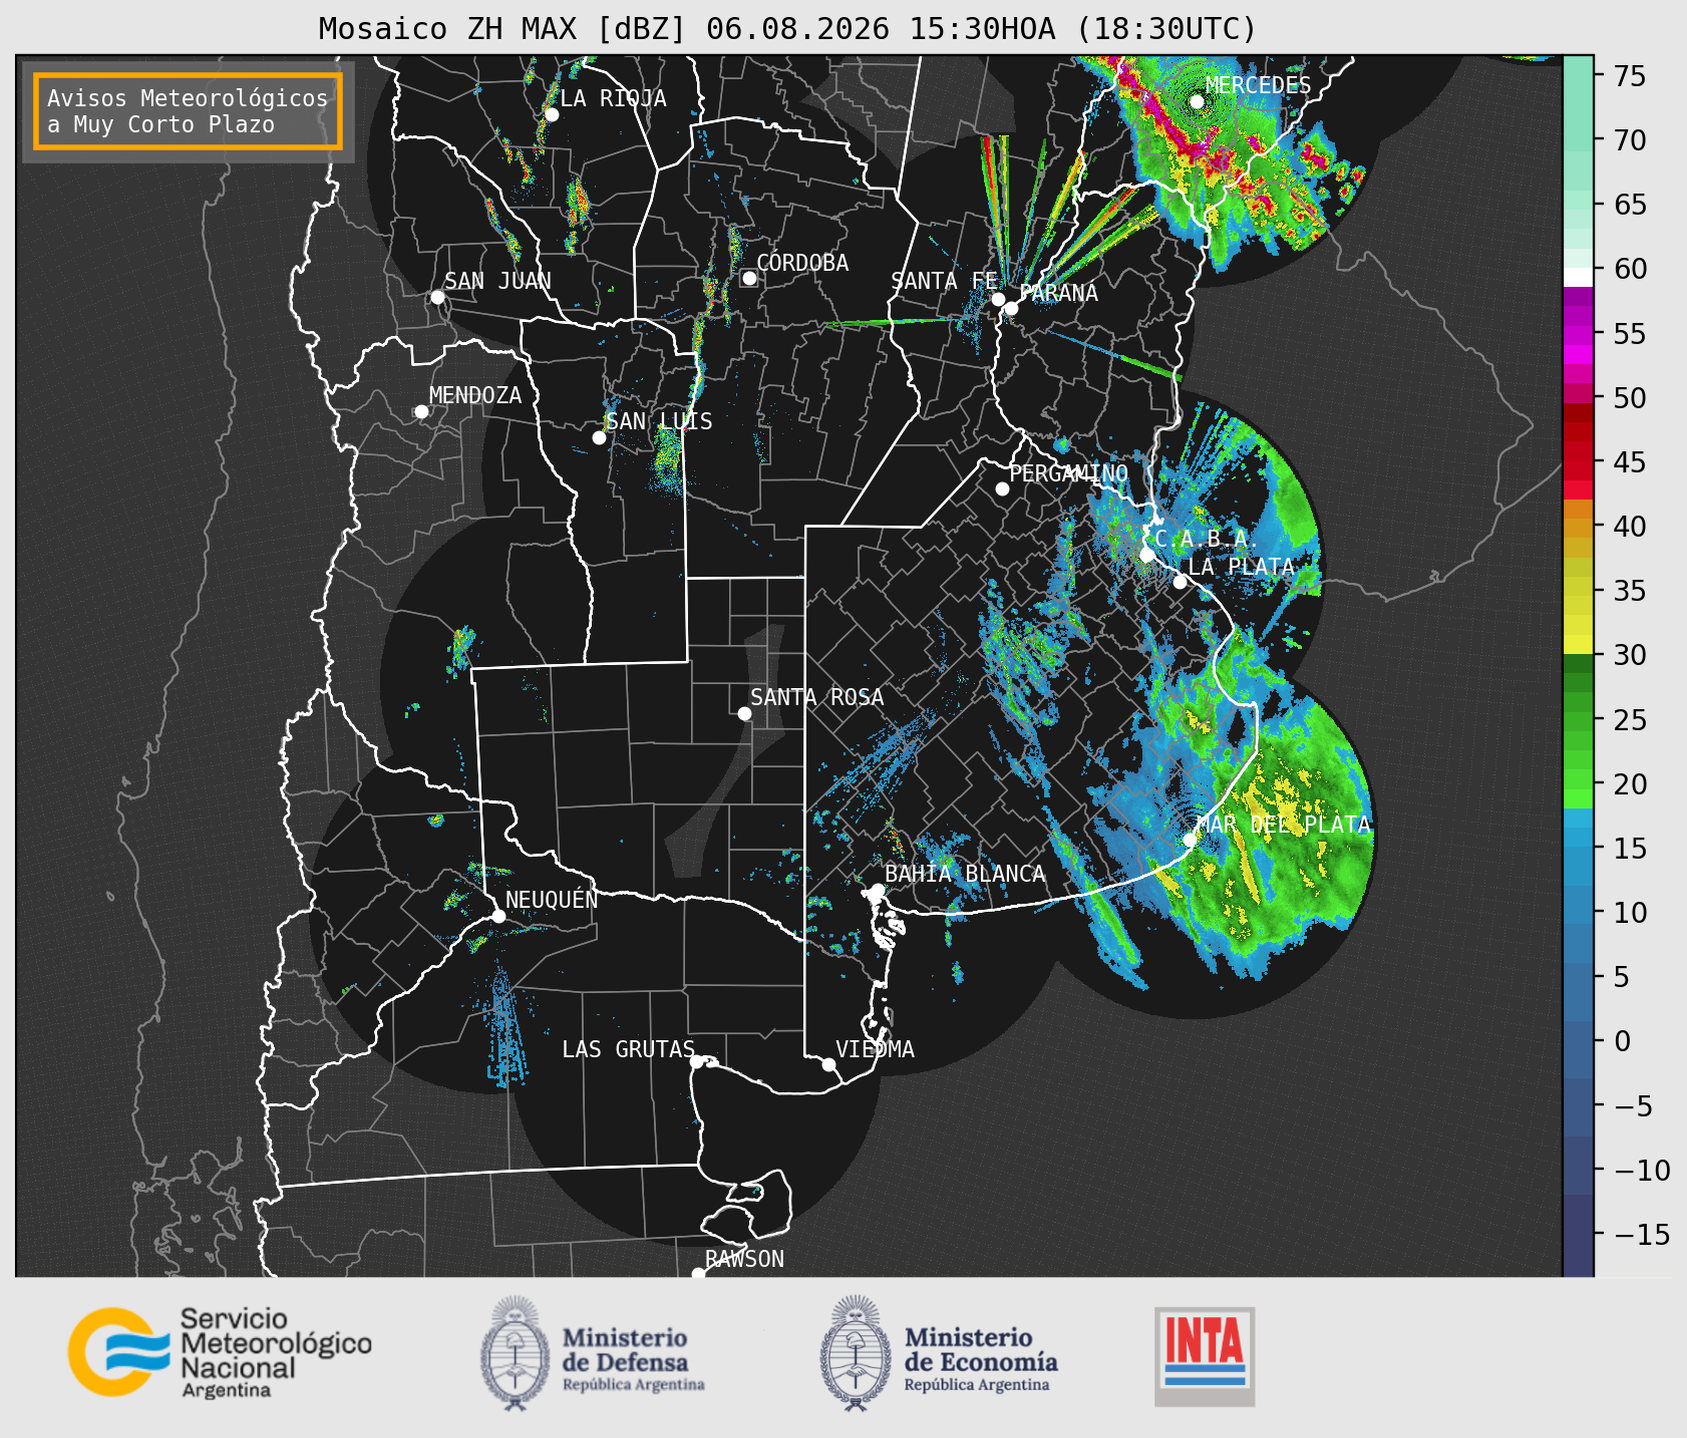The height and width of the screenshot is (1438, 1687).
Task: Click the Mar del Plata marker dot
Action: click(x=1190, y=840)
